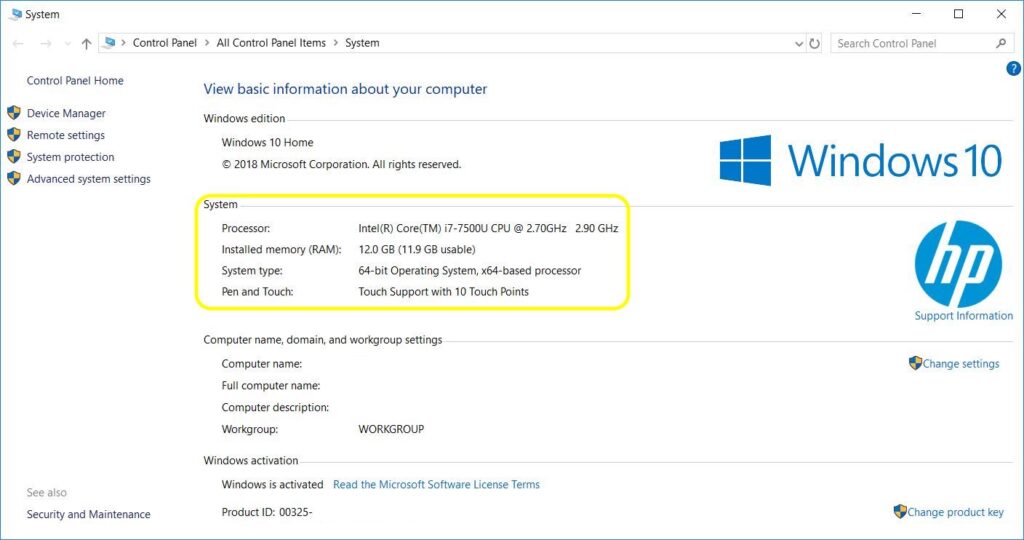Click the HP Support Information link
The width and height of the screenshot is (1024, 540).
tap(963, 316)
